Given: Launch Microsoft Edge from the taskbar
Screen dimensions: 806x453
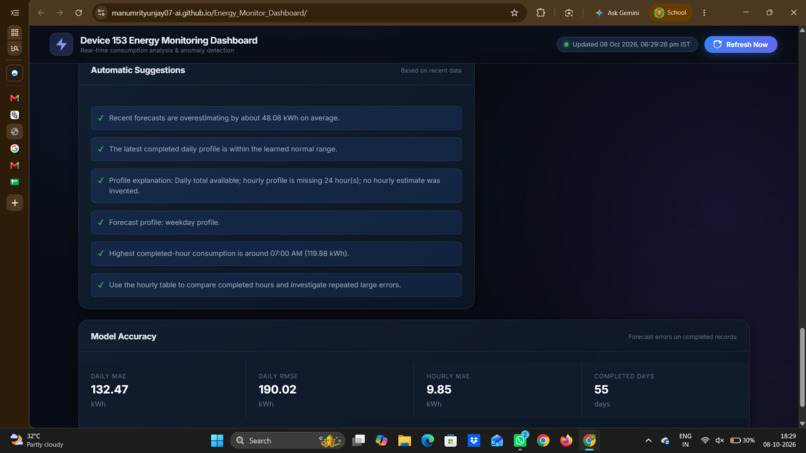Looking at the screenshot, I should point(428,440).
